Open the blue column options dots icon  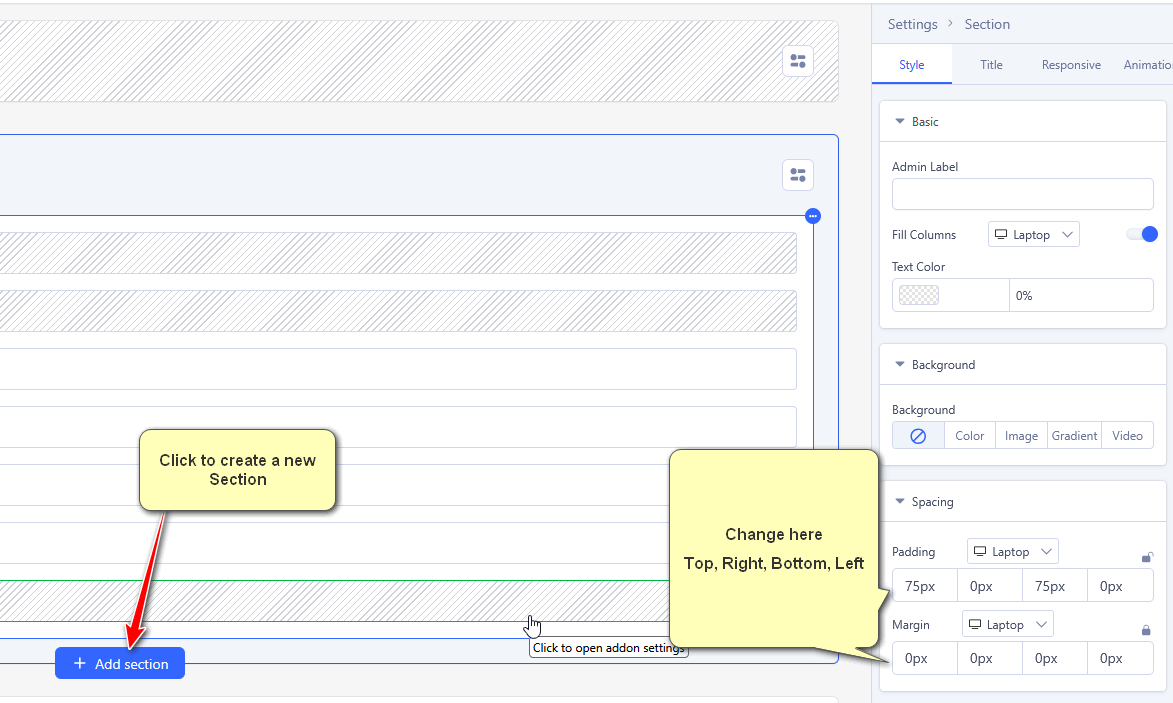pyautogui.click(x=813, y=216)
